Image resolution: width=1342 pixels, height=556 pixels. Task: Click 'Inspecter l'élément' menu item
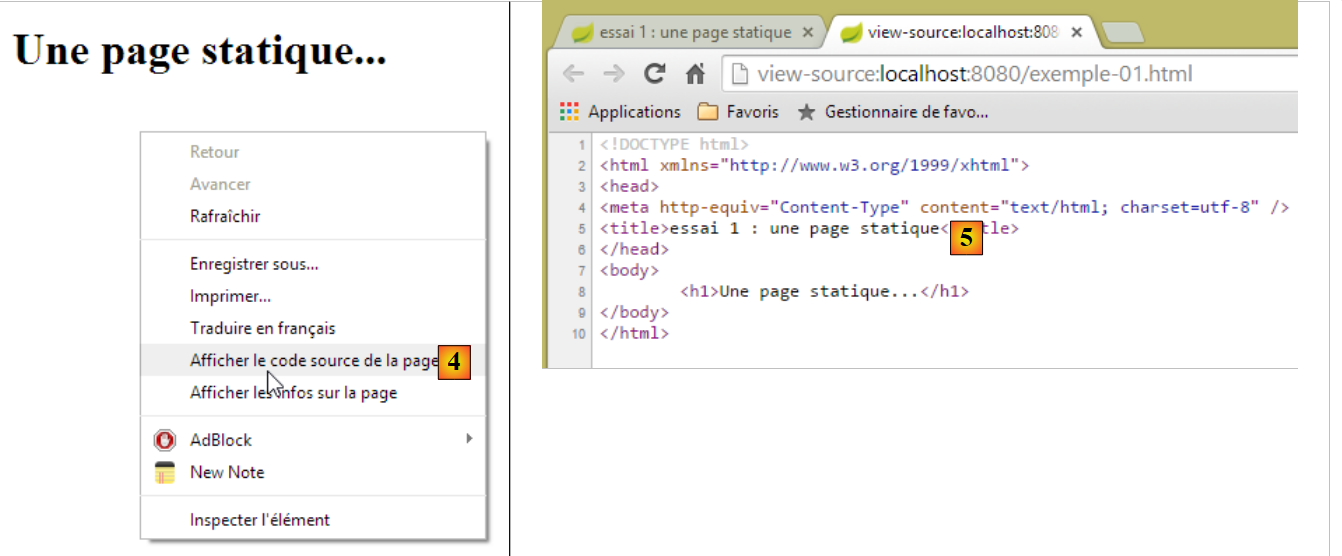(x=259, y=520)
